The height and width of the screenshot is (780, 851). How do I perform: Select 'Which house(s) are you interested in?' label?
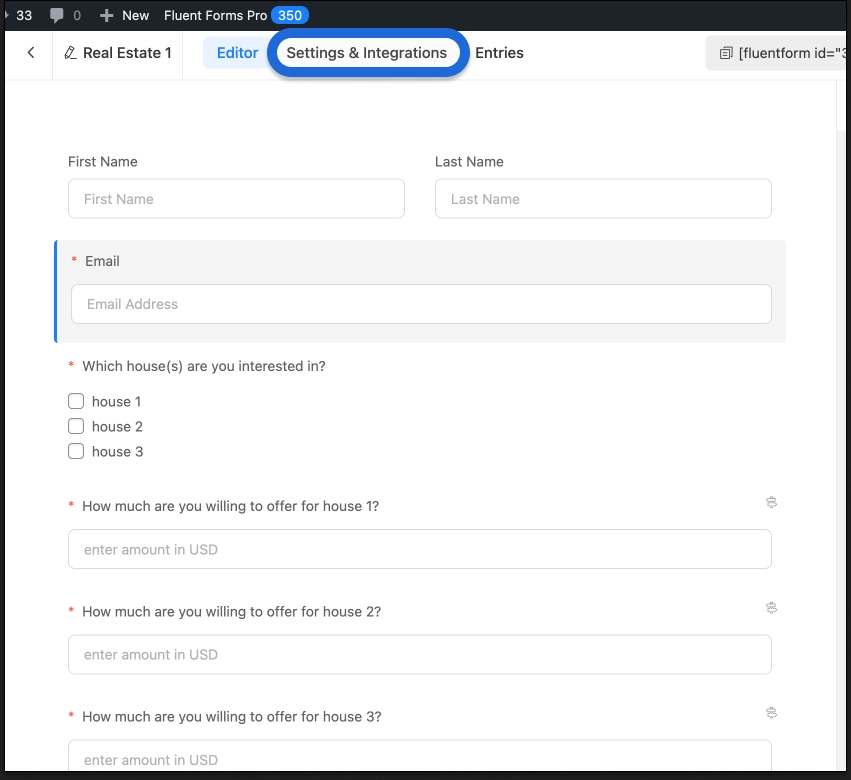coord(204,366)
